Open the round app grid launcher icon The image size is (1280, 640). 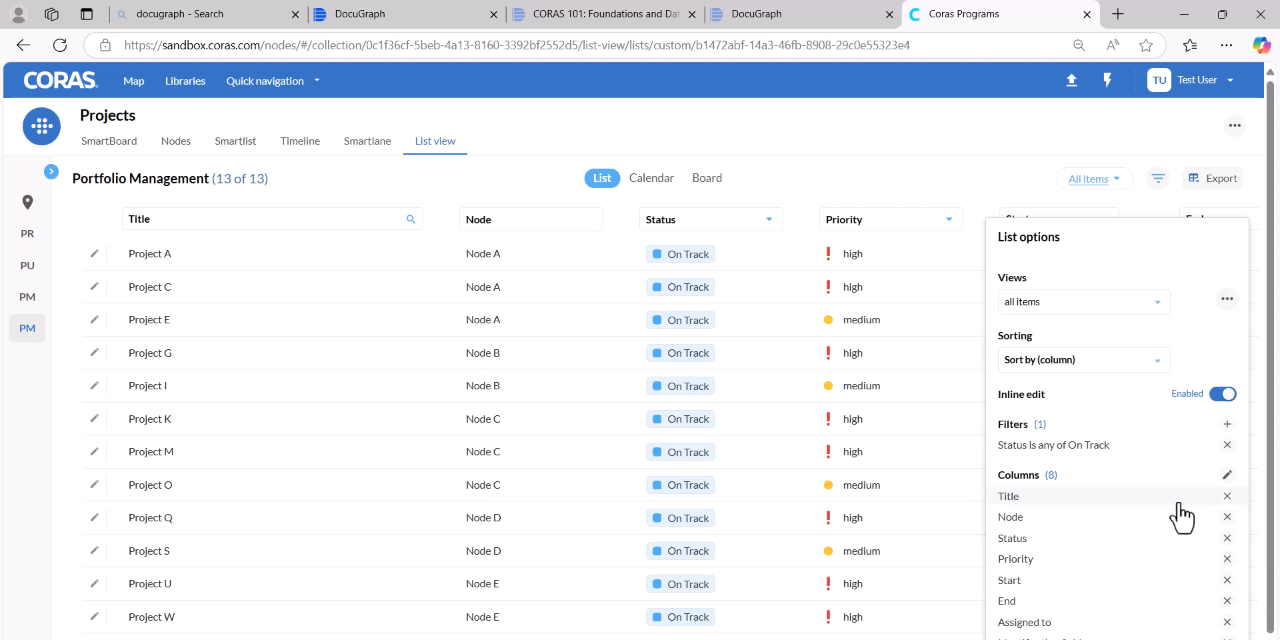(41, 126)
